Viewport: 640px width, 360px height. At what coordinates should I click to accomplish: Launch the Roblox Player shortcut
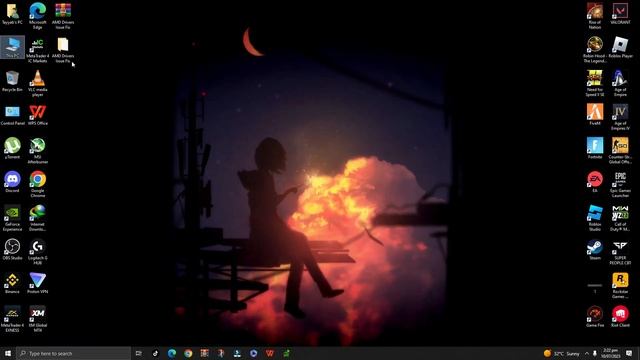point(620,47)
